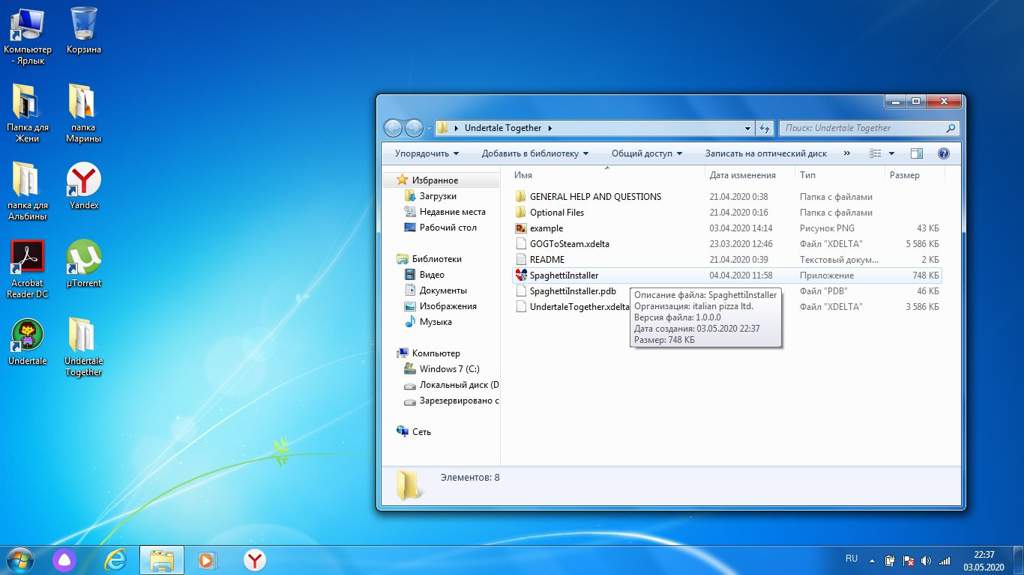Image resolution: width=1024 pixels, height=575 pixels.
Task: Open the Explorer help question icon
Action: [x=943, y=154]
